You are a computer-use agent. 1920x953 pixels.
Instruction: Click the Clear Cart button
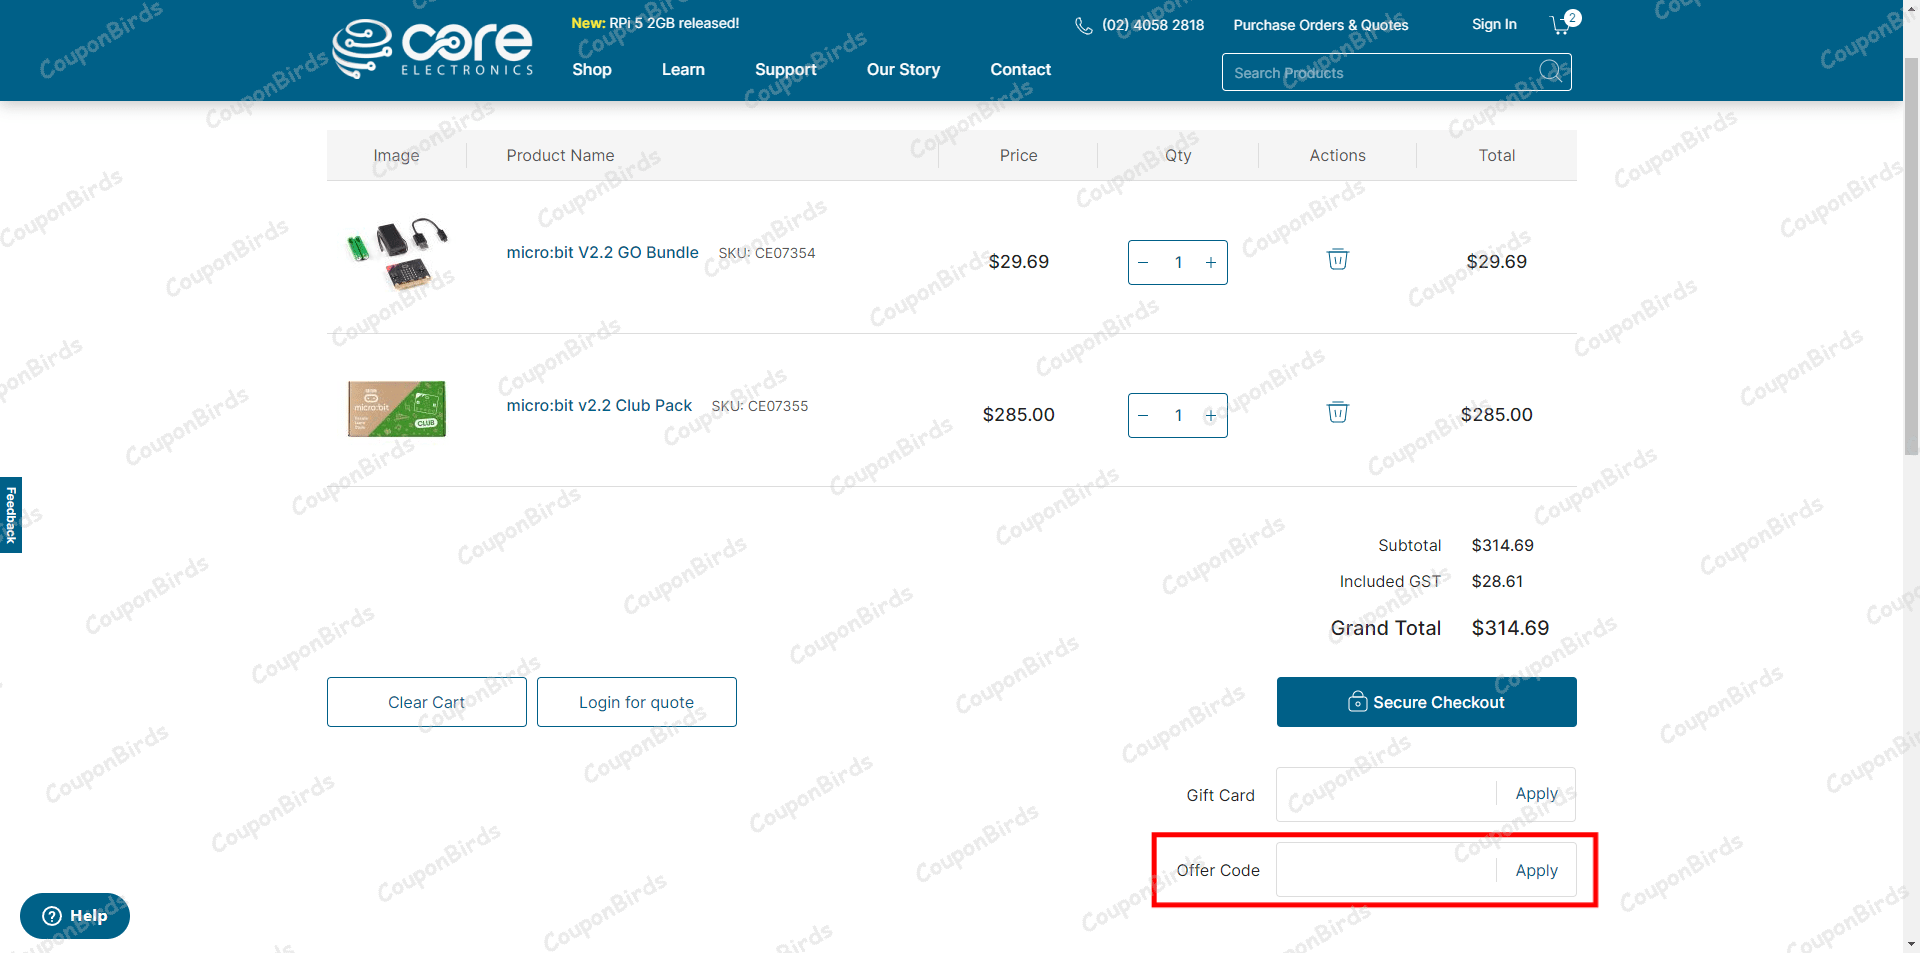coord(426,702)
